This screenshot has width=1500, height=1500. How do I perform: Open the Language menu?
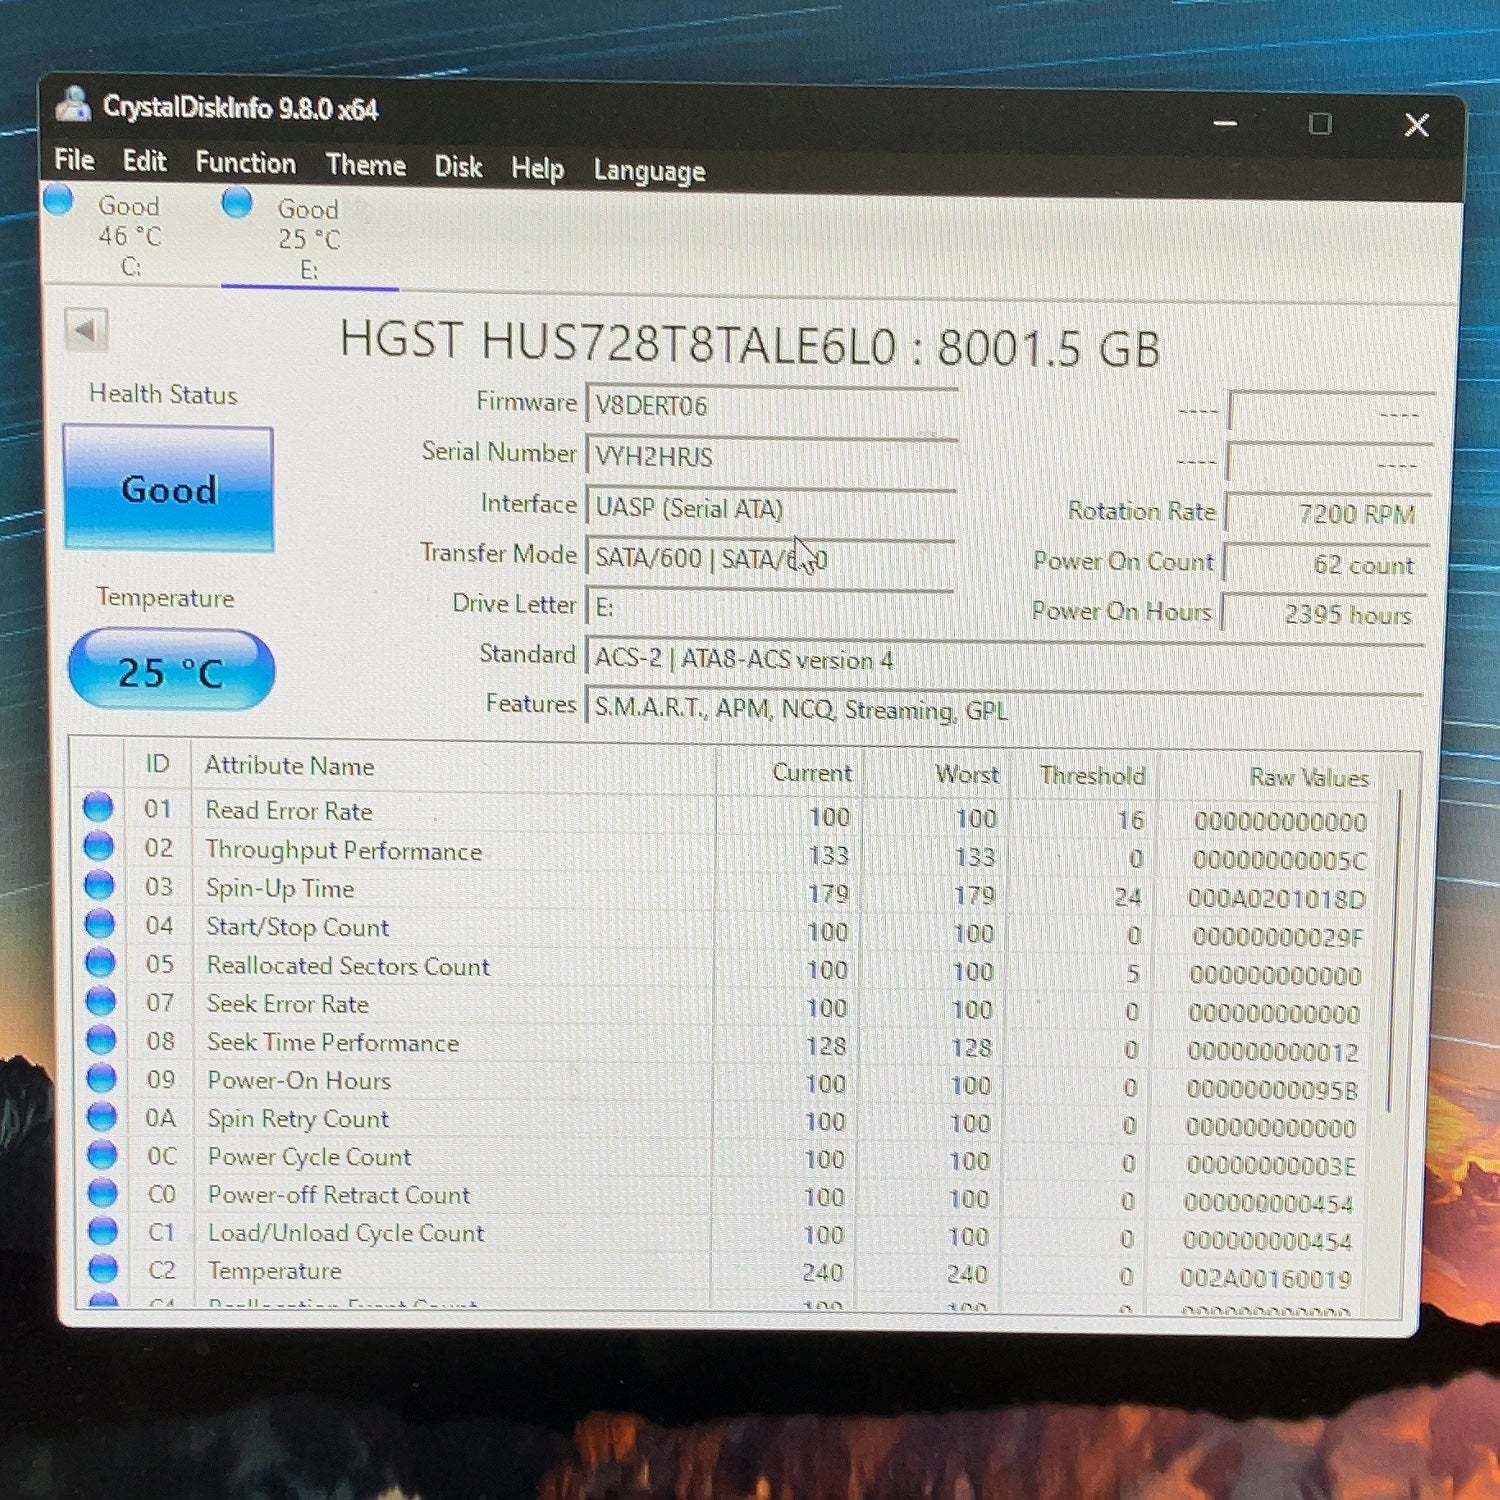click(649, 171)
